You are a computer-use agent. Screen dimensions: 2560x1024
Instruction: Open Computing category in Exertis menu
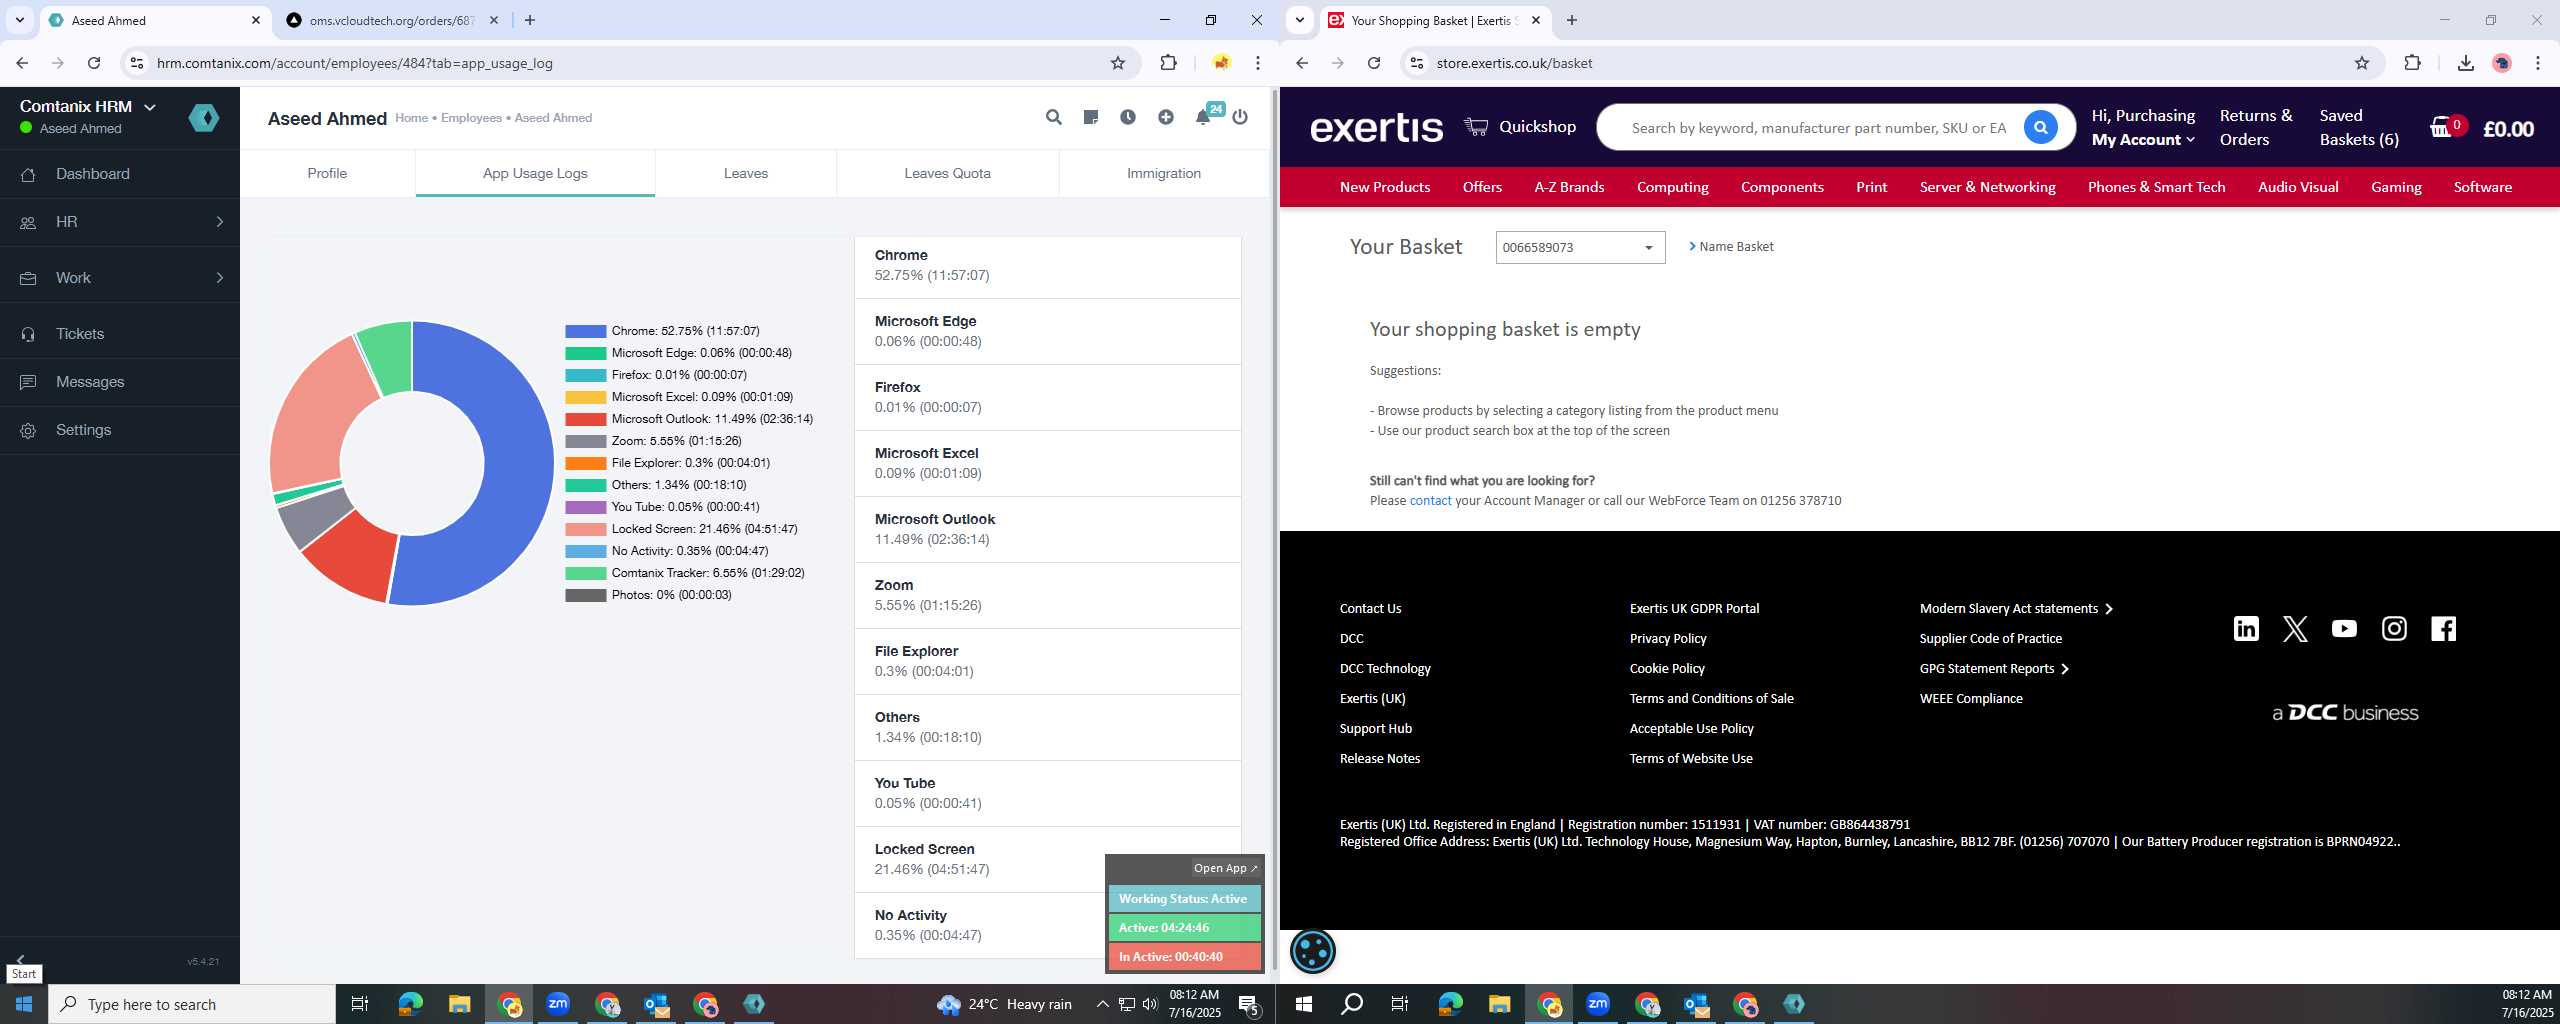(1672, 187)
